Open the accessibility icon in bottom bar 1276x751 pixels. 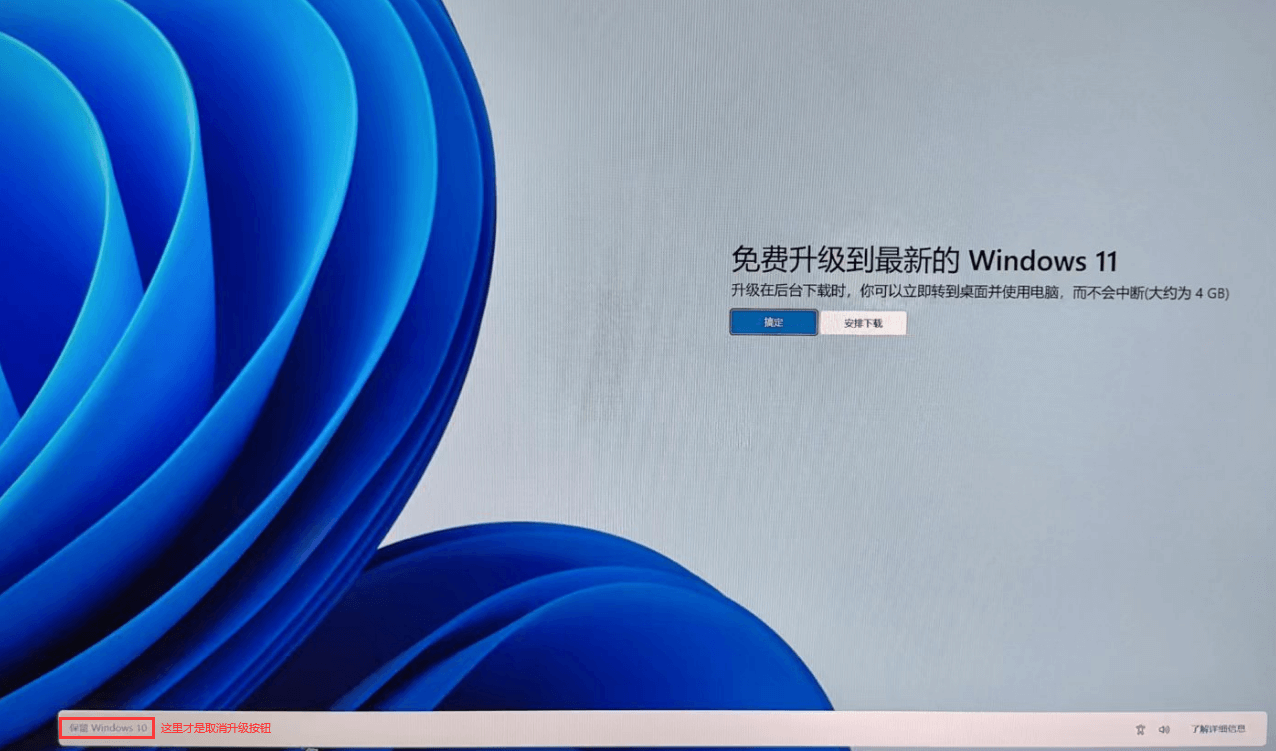tap(1141, 729)
